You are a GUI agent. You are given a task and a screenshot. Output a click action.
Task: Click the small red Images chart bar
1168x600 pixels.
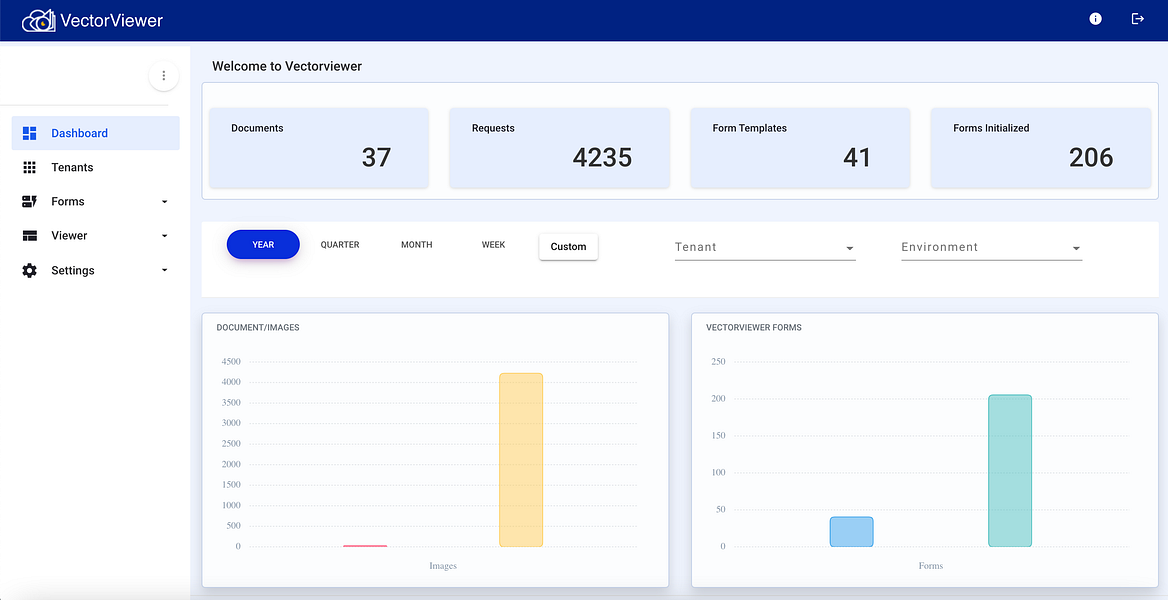pos(365,546)
